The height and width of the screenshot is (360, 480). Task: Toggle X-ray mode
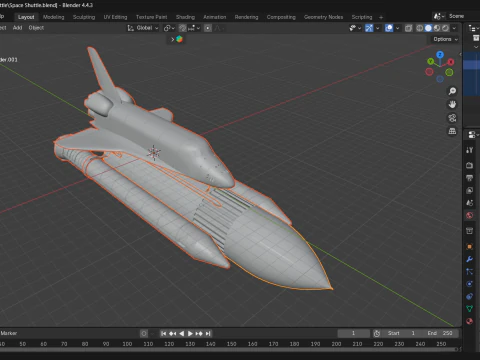[408, 28]
